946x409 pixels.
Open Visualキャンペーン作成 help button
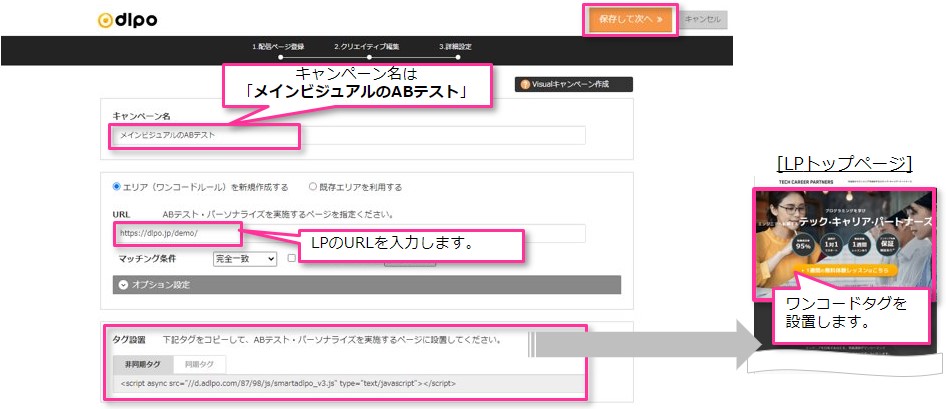click(574, 84)
